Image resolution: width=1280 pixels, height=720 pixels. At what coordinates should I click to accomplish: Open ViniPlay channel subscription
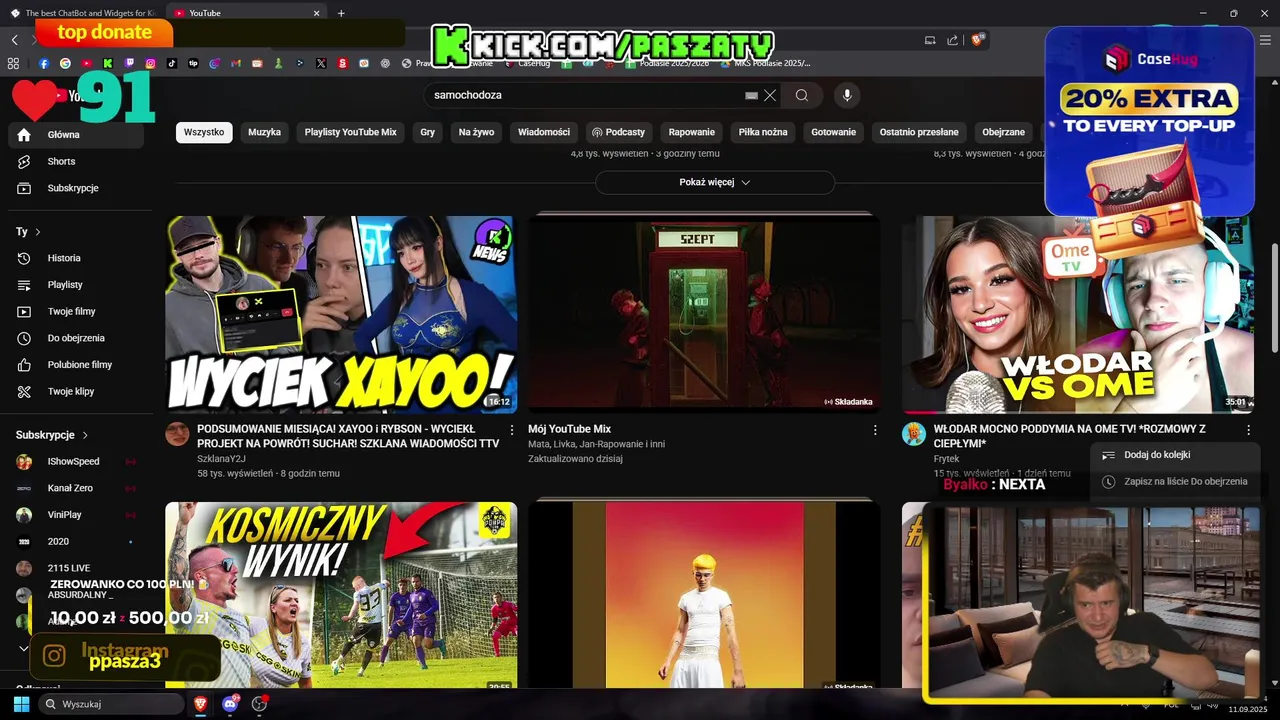coord(76,515)
